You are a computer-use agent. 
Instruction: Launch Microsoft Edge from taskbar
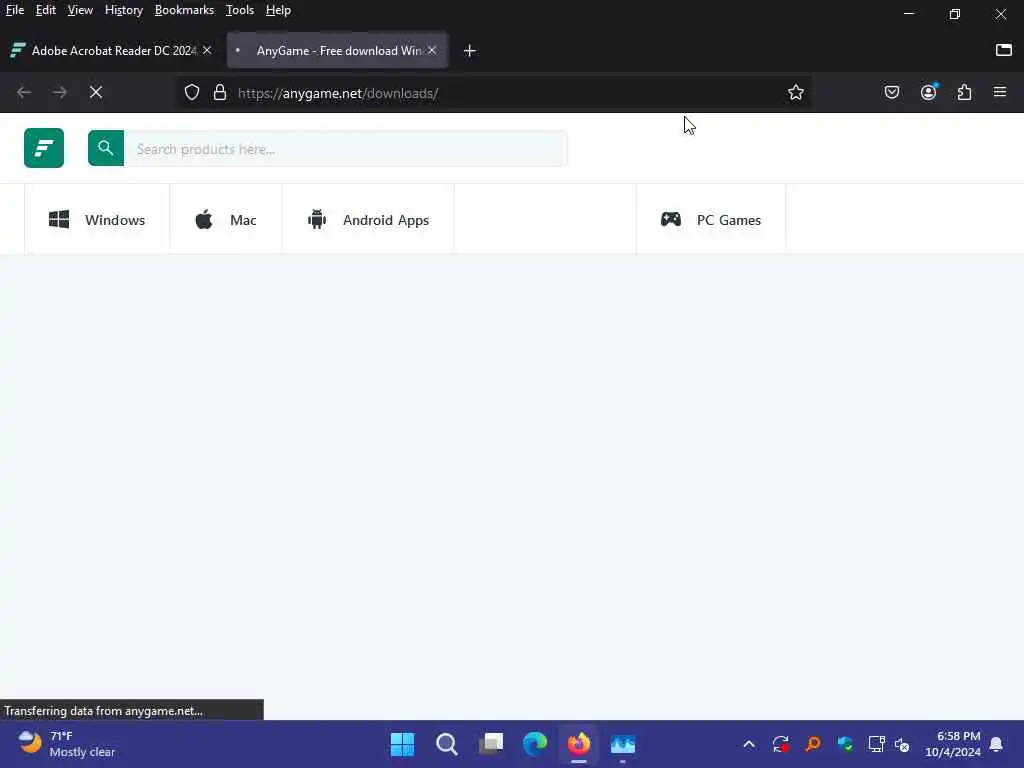535,744
